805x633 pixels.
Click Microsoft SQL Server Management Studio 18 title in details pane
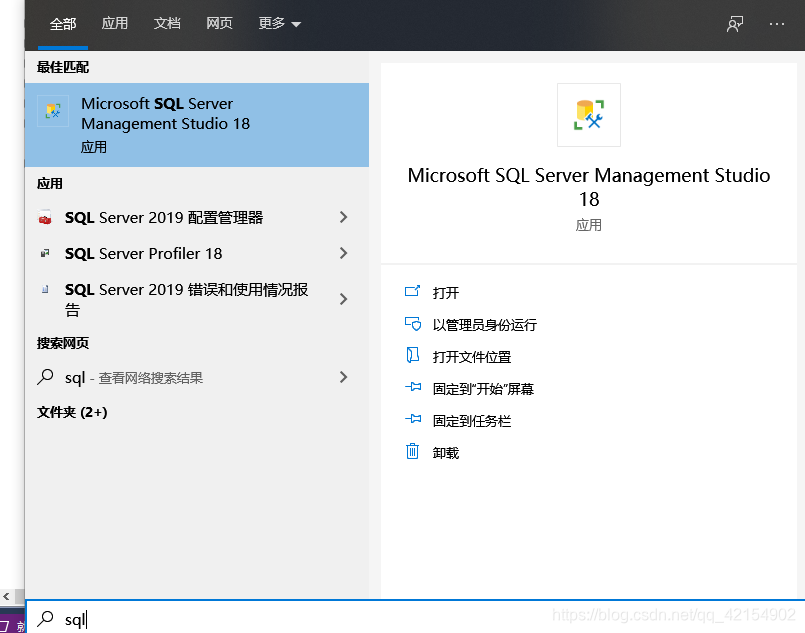589,187
